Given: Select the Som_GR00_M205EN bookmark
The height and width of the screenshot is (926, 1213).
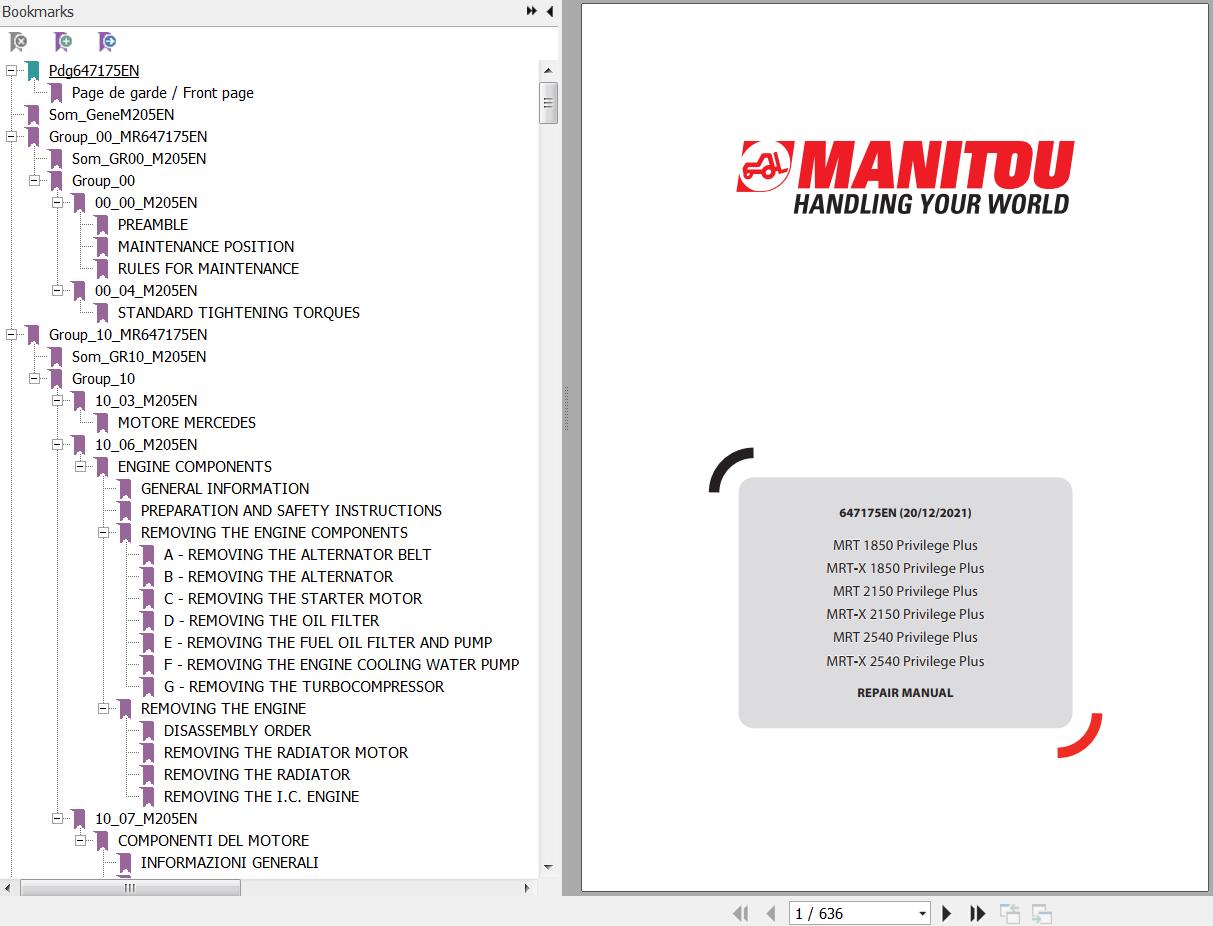Looking at the screenshot, I should coord(139,159).
